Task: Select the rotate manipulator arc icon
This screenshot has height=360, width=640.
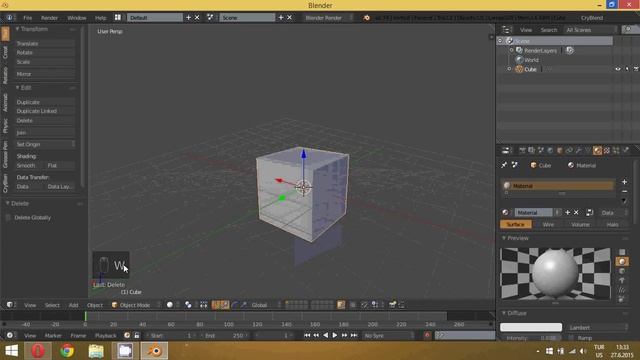Action: tap(235, 305)
